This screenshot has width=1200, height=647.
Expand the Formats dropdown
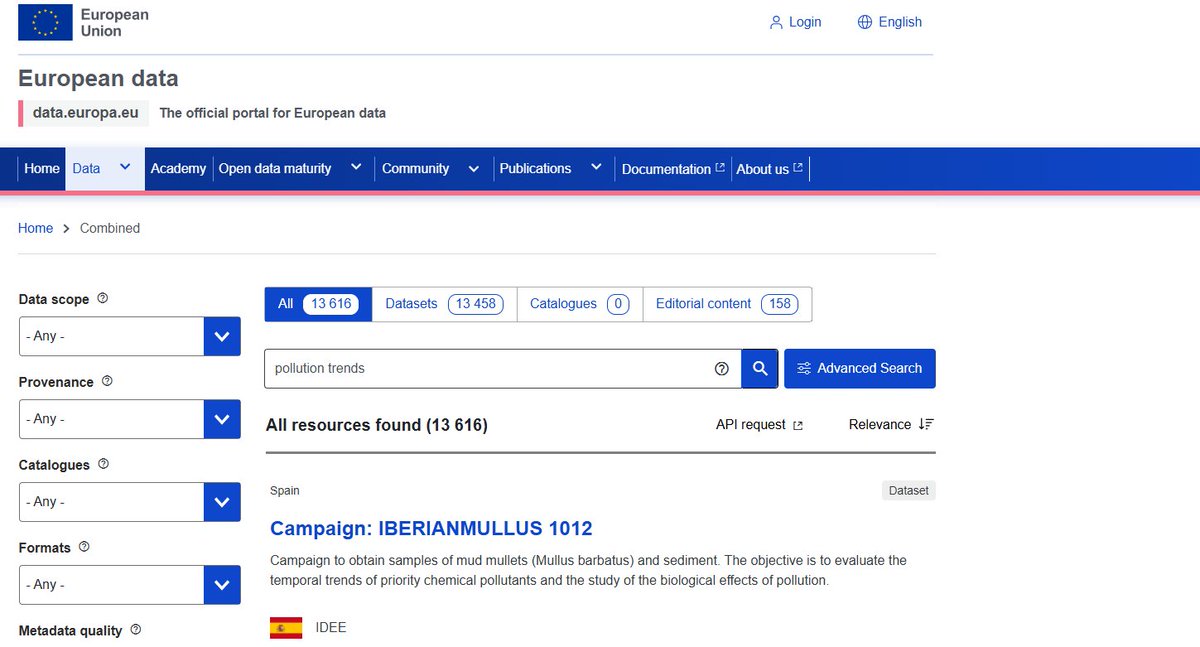(x=221, y=584)
